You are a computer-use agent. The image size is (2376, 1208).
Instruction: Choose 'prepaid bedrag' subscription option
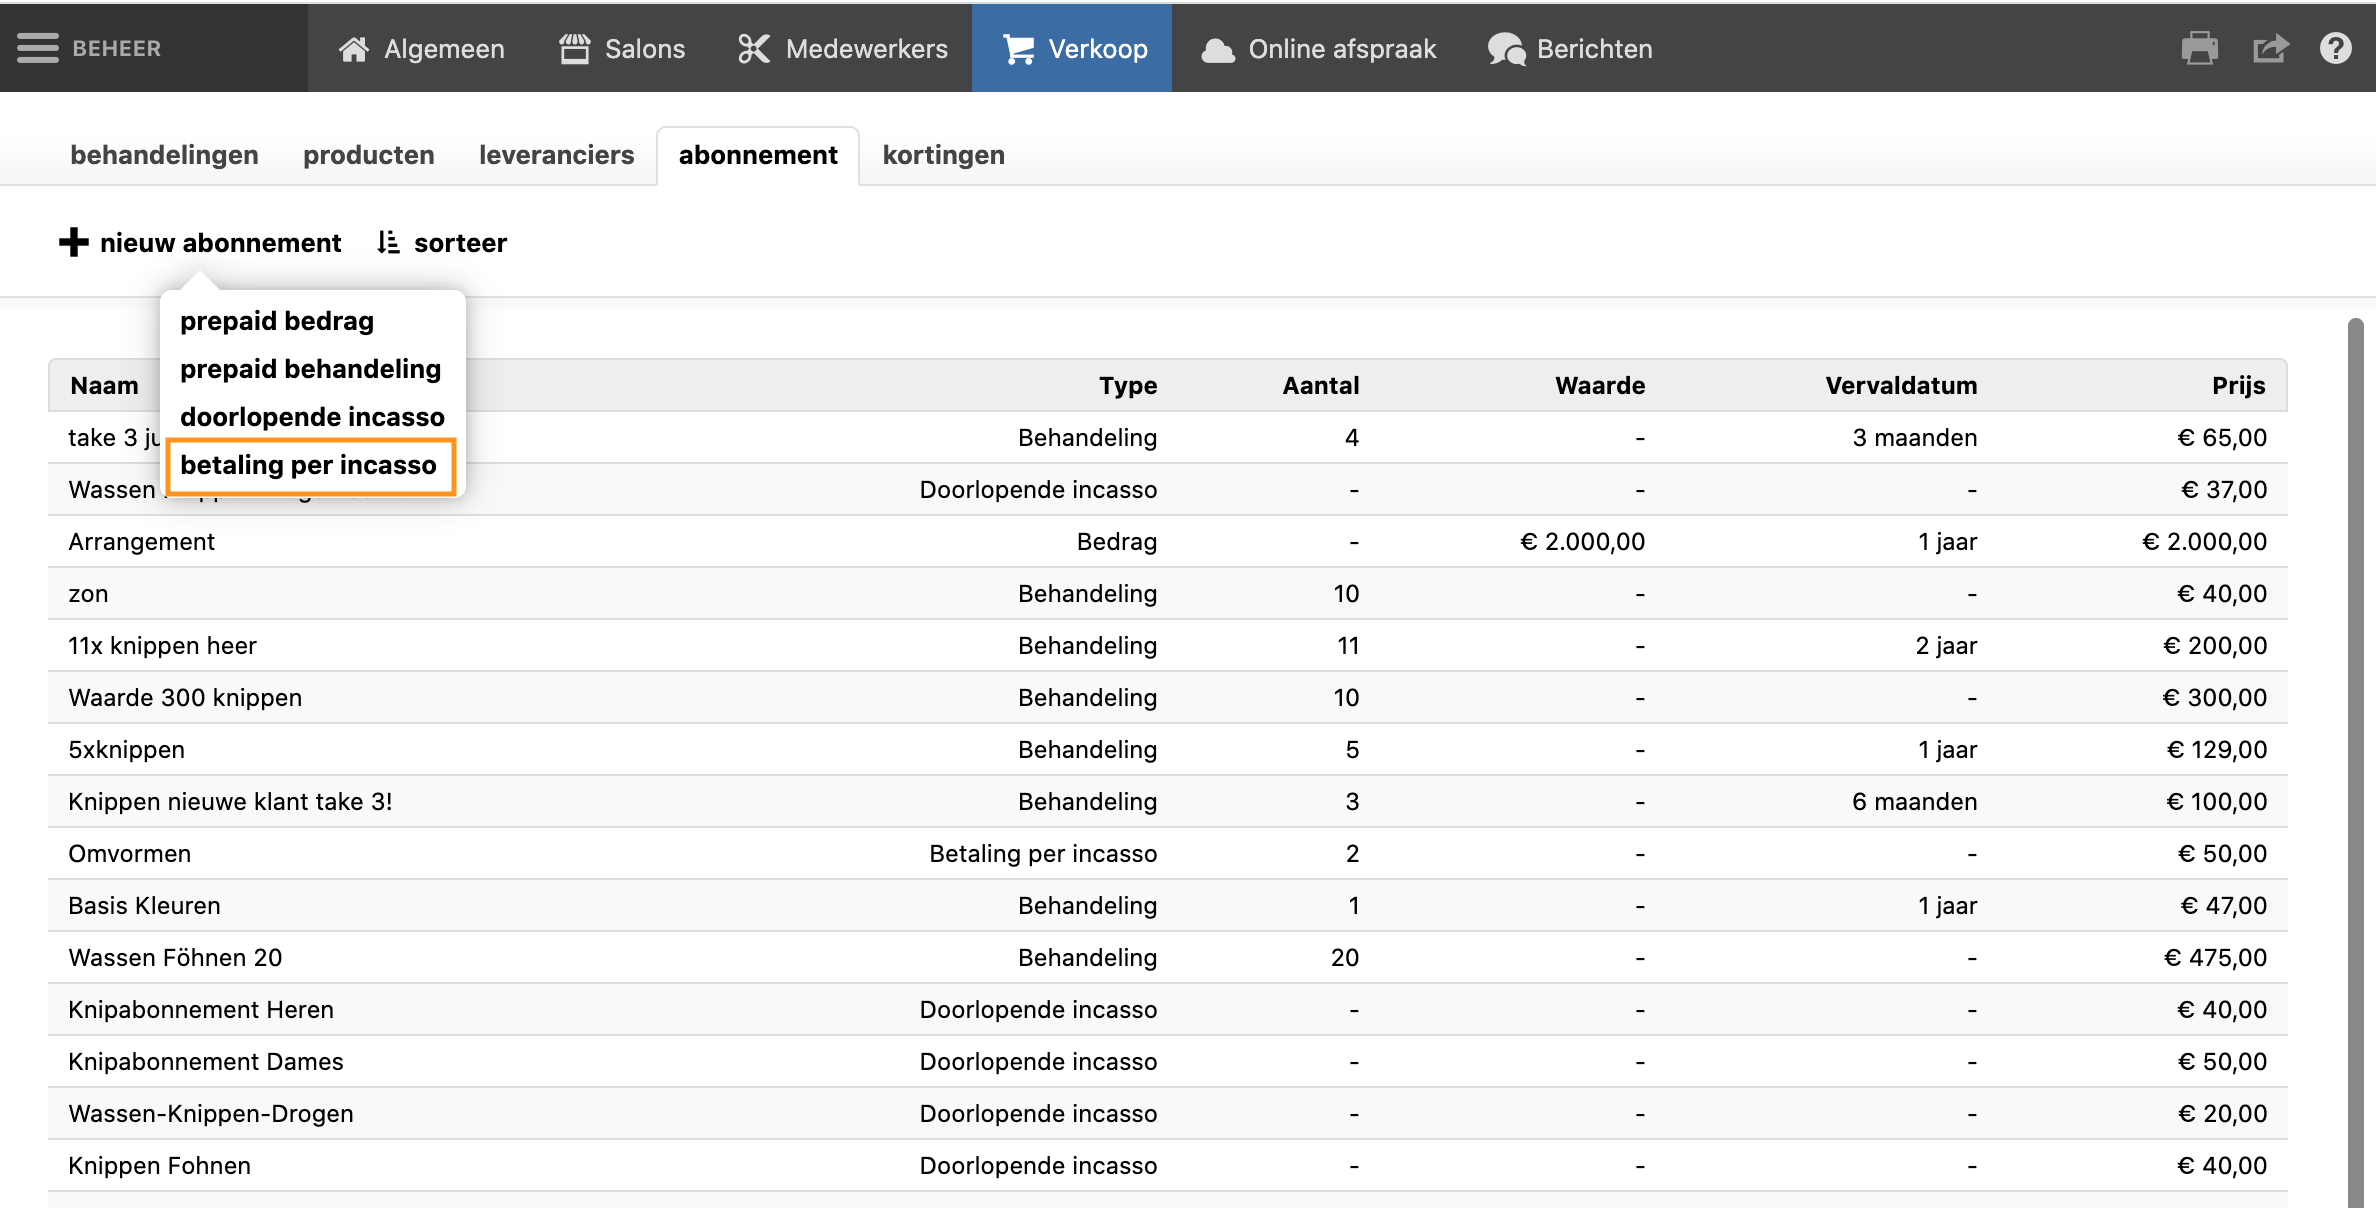coord(277,321)
